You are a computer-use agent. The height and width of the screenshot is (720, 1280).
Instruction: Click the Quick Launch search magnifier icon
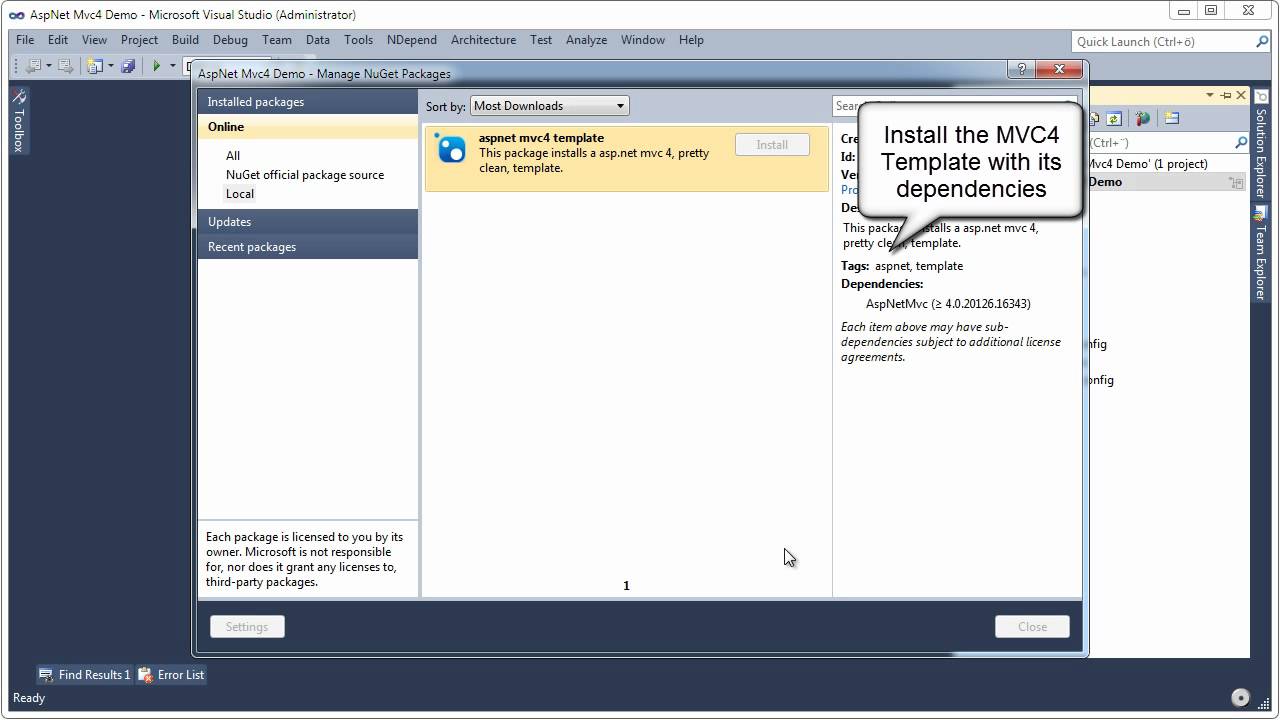click(x=1261, y=41)
